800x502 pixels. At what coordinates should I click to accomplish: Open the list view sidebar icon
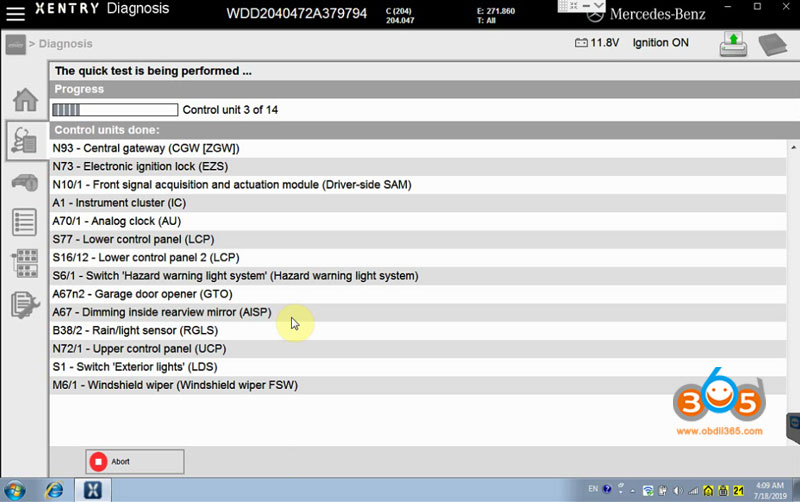(x=24, y=222)
